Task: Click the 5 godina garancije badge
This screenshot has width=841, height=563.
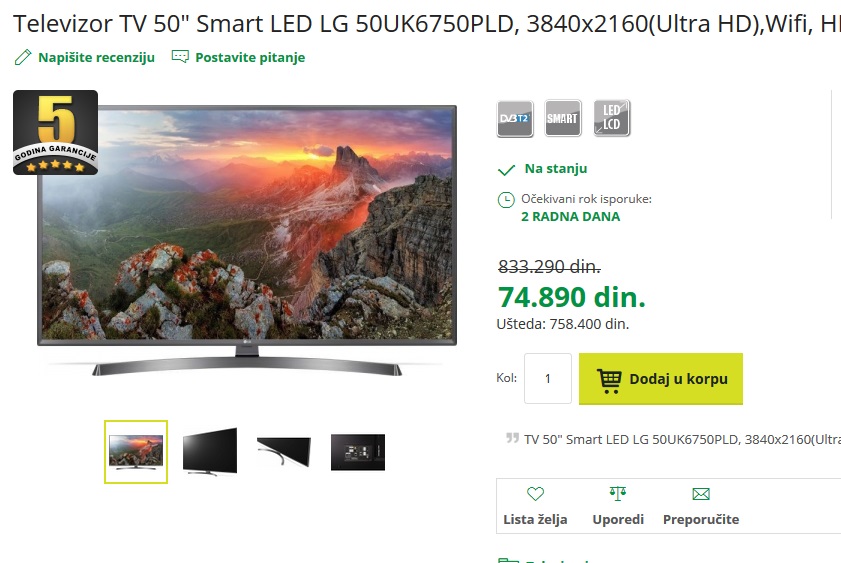Action: click(x=55, y=132)
